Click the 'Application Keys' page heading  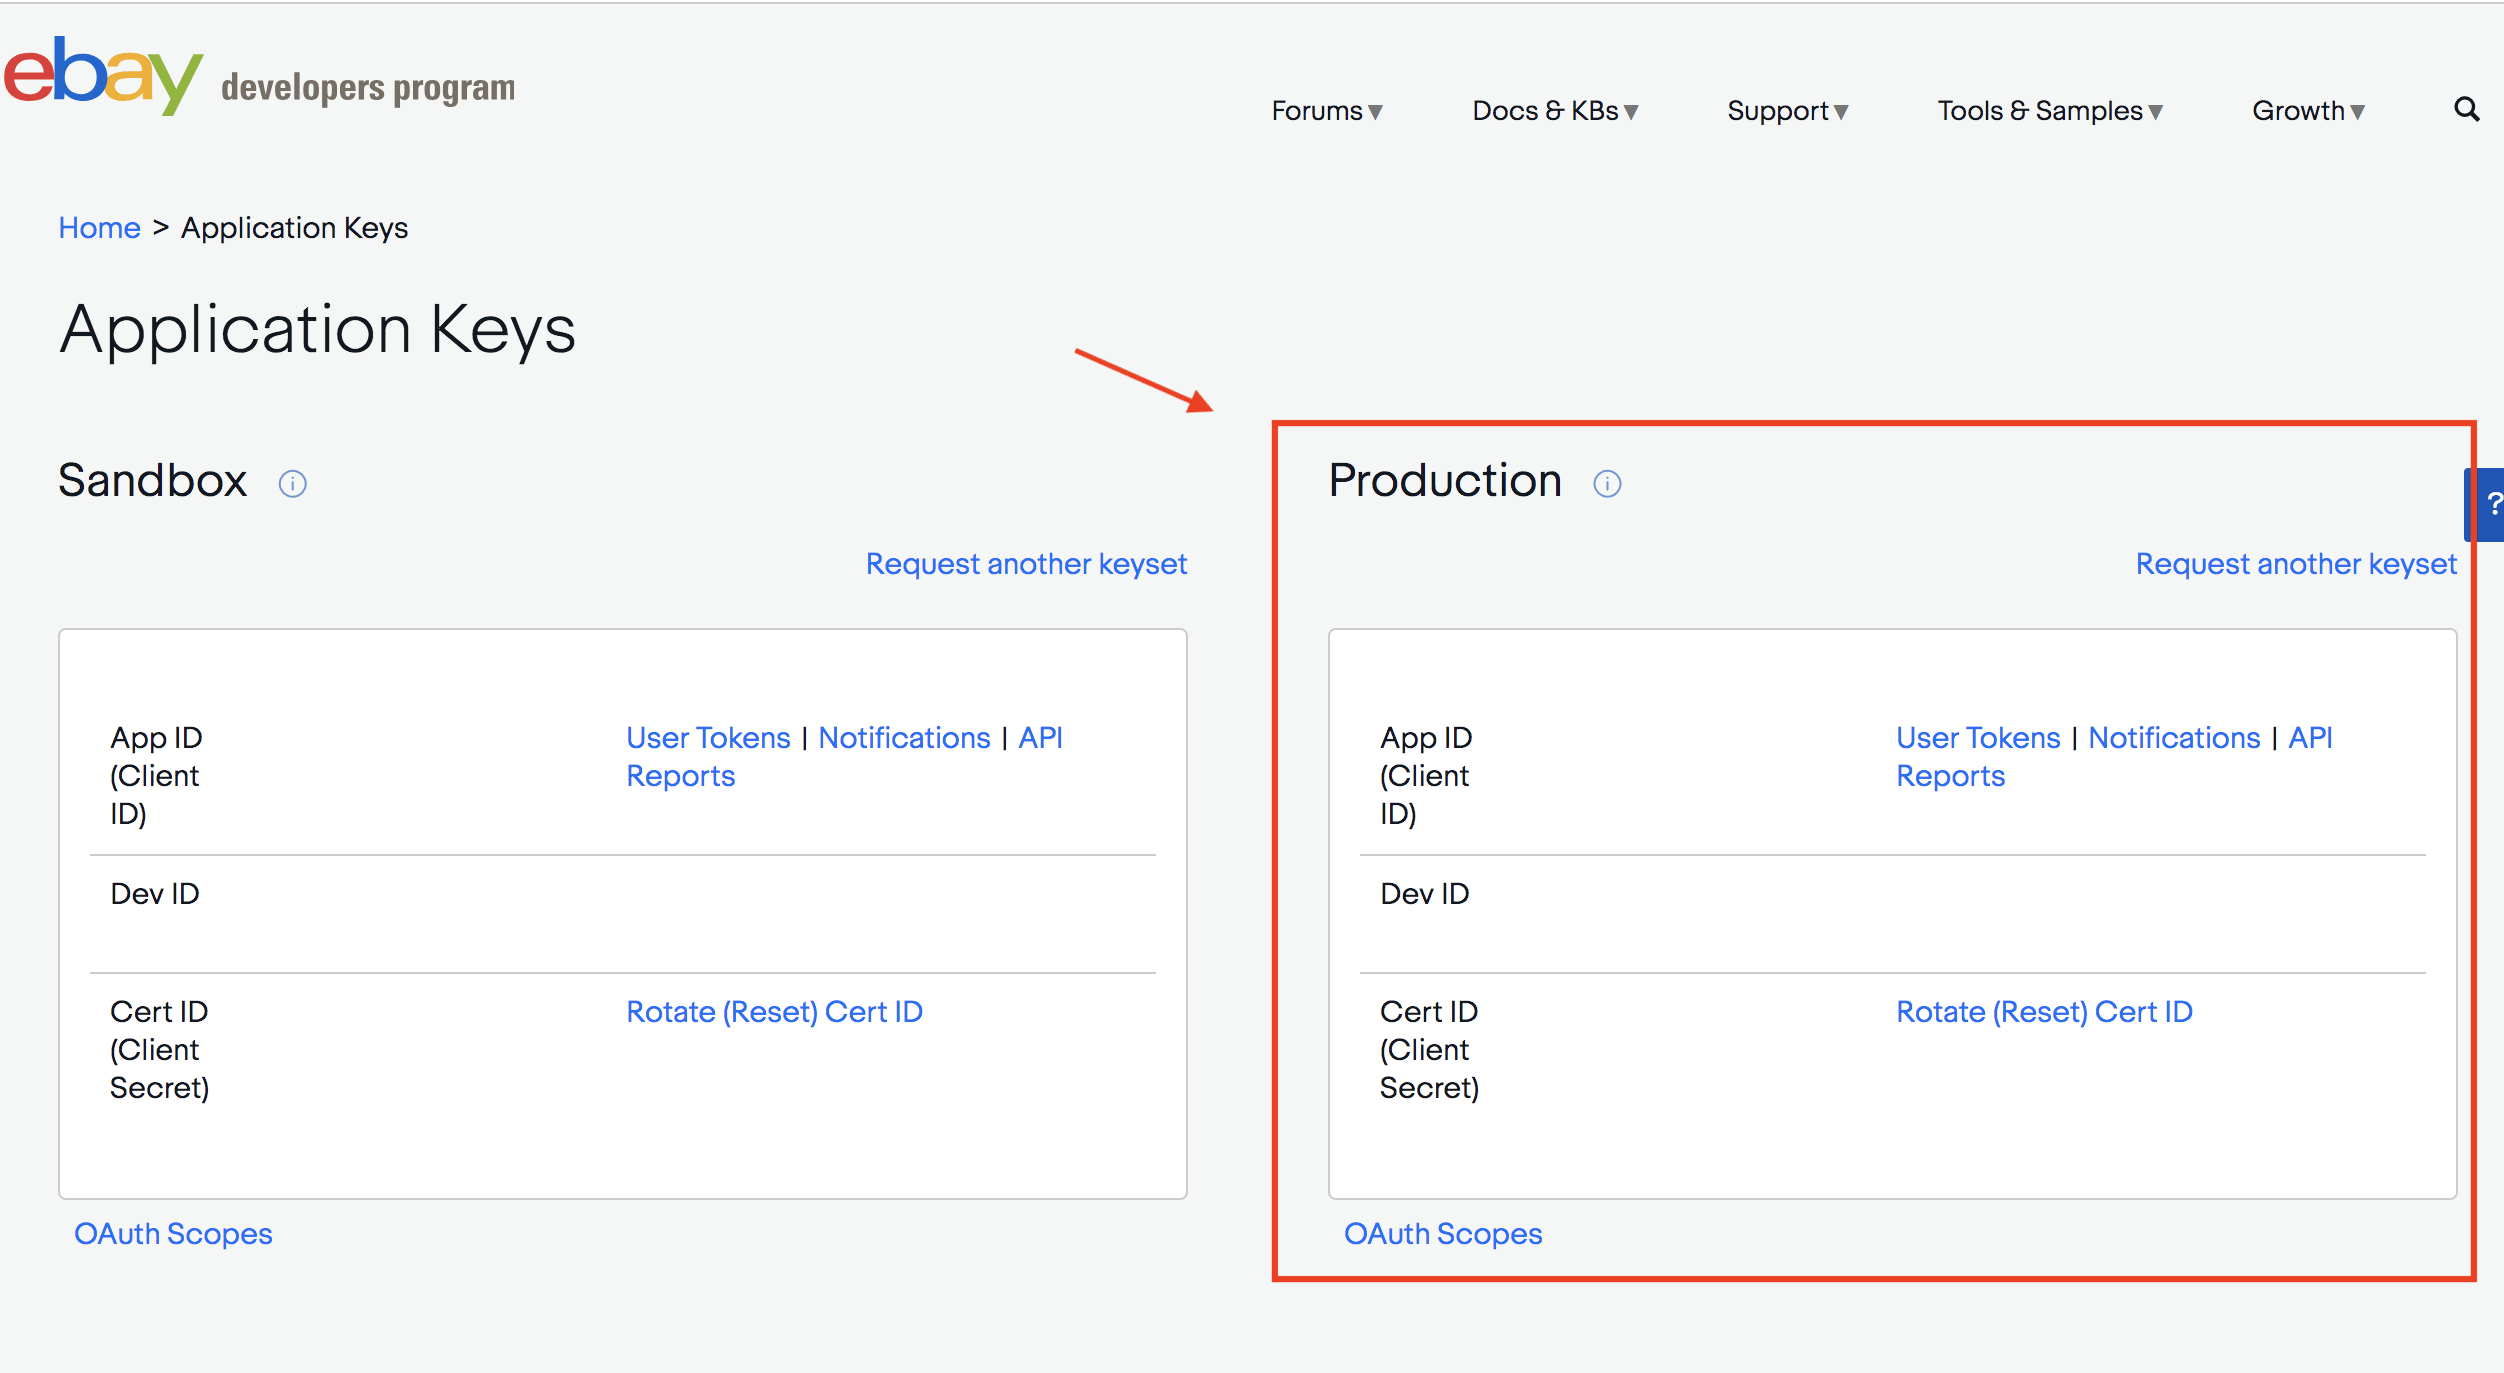(317, 330)
